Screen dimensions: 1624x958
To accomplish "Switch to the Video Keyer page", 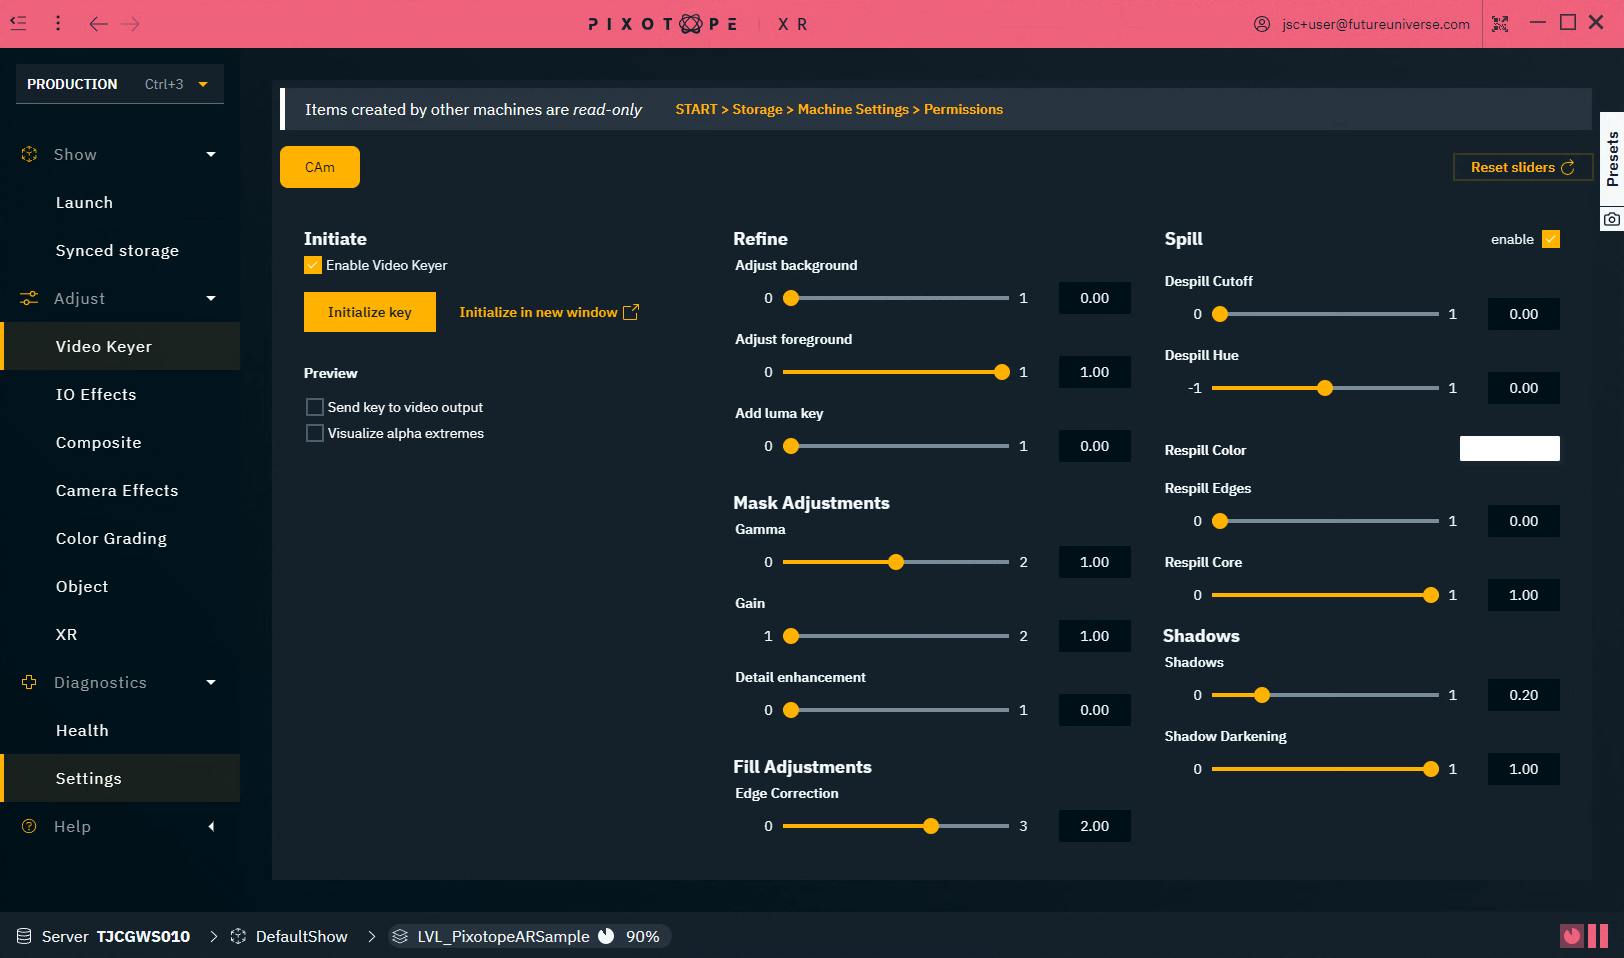I will [103, 346].
